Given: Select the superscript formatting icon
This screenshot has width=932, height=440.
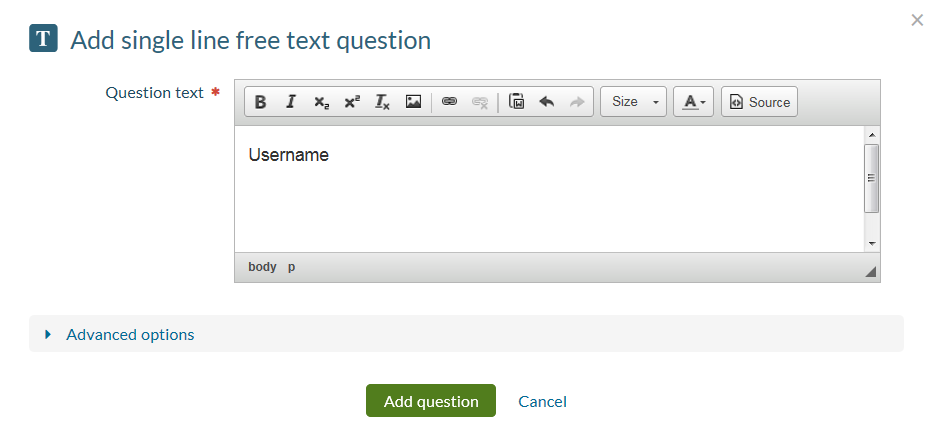Looking at the screenshot, I should [x=352, y=102].
